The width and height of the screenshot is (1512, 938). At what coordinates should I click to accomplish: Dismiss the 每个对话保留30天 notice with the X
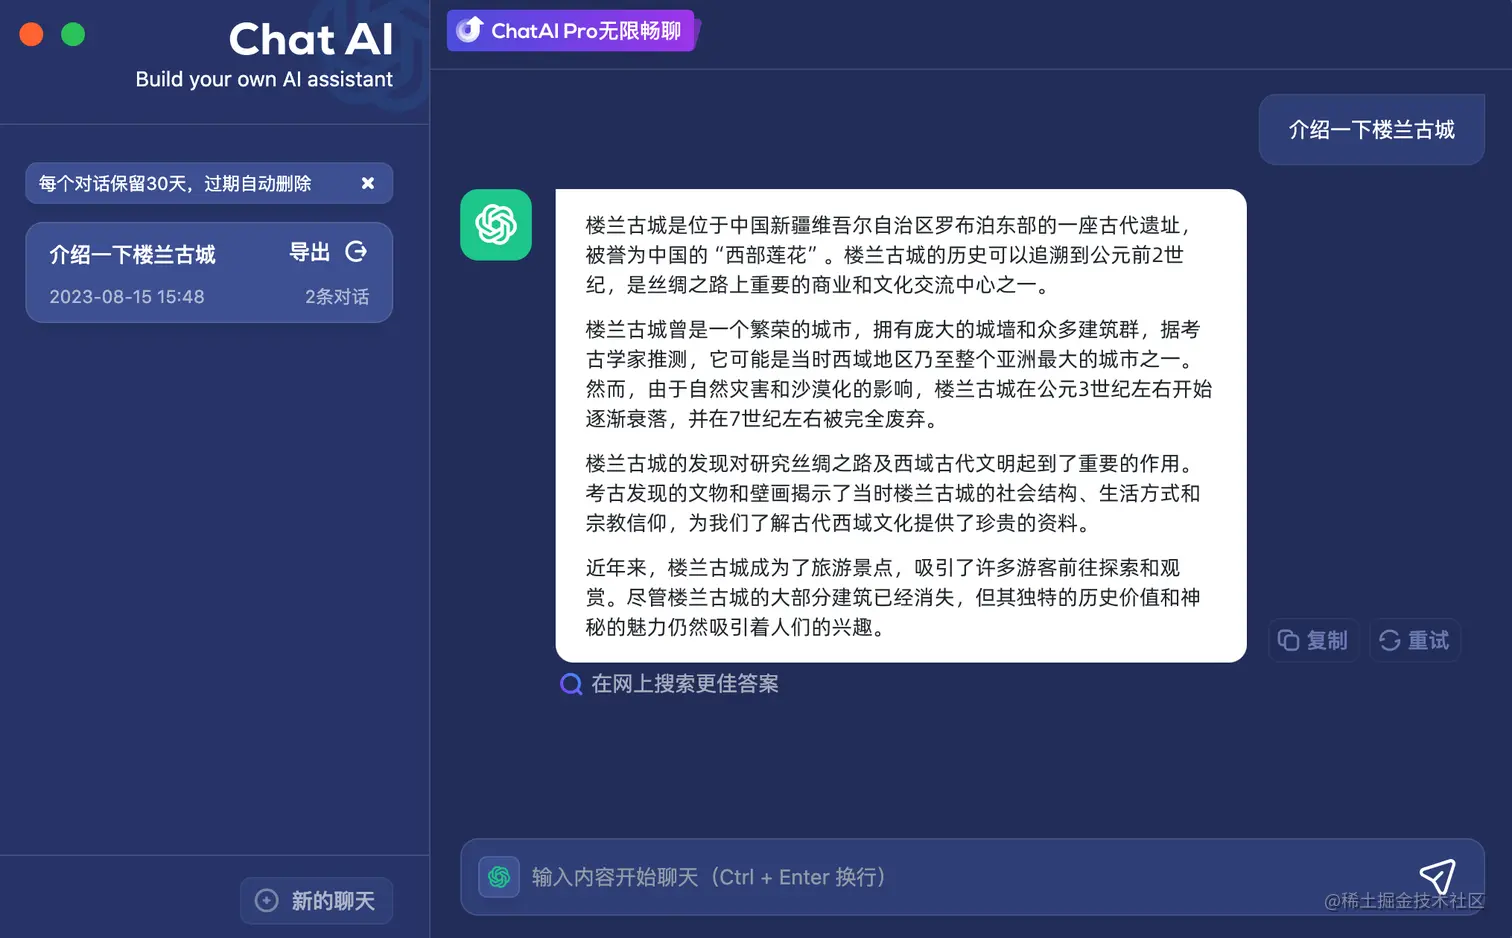pyautogui.click(x=368, y=183)
